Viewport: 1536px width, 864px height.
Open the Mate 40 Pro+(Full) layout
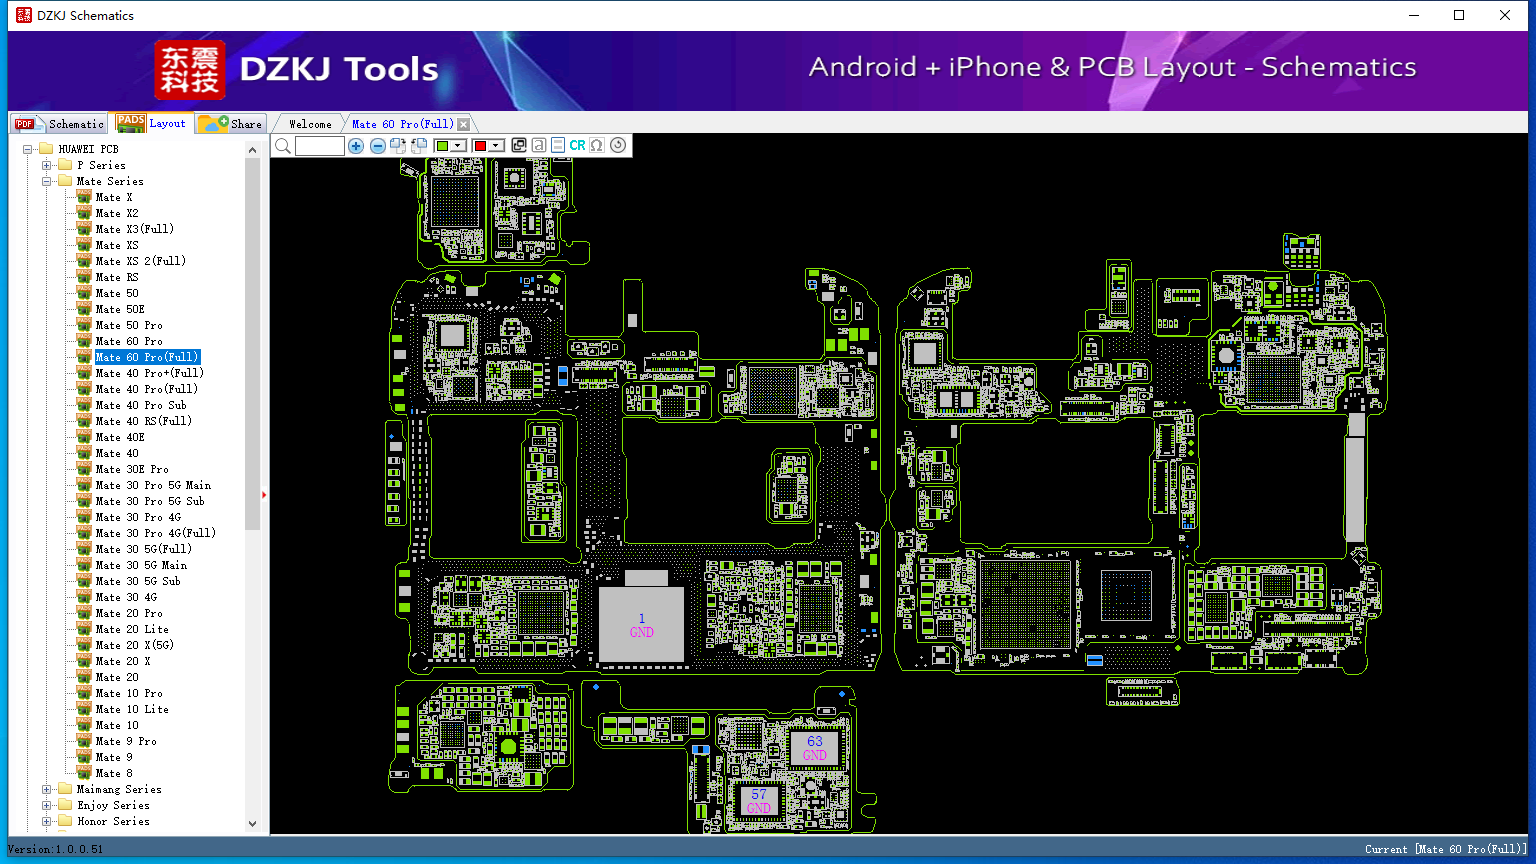(149, 373)
